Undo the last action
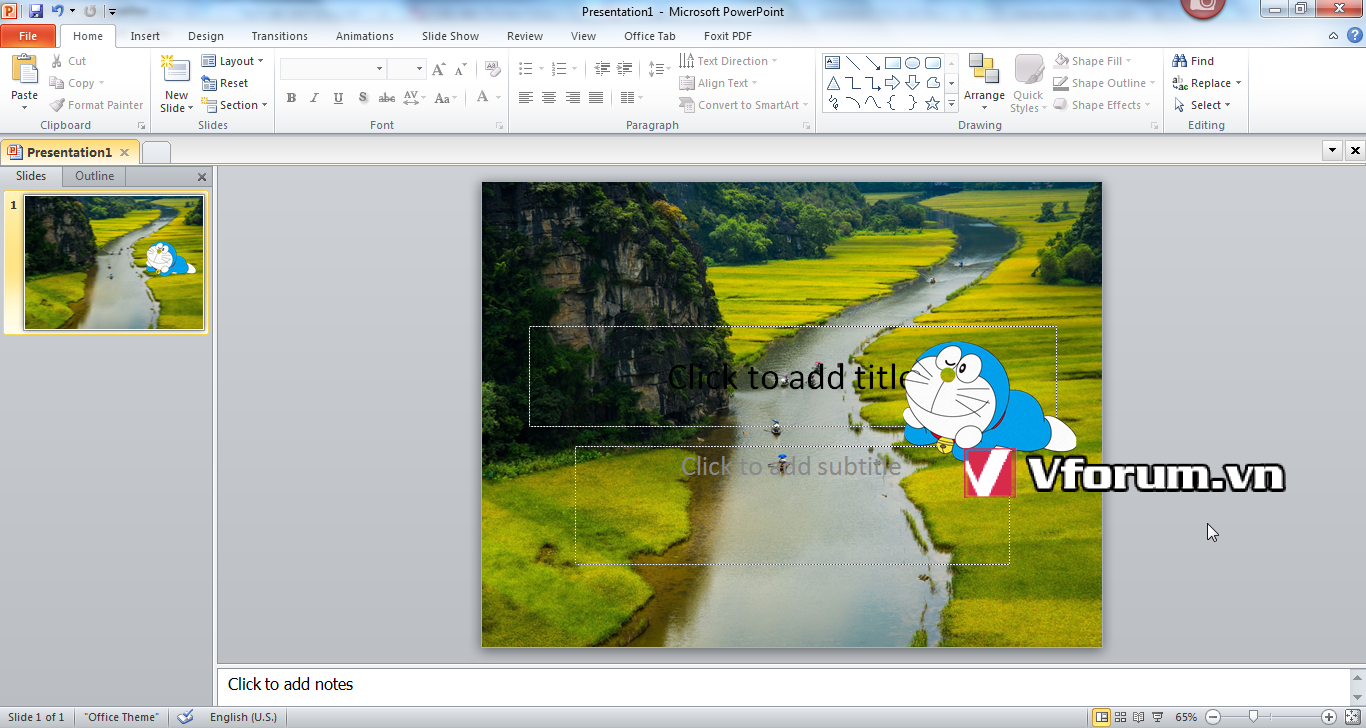Viewport: 1366px width, 728px height. coord(57,11)
